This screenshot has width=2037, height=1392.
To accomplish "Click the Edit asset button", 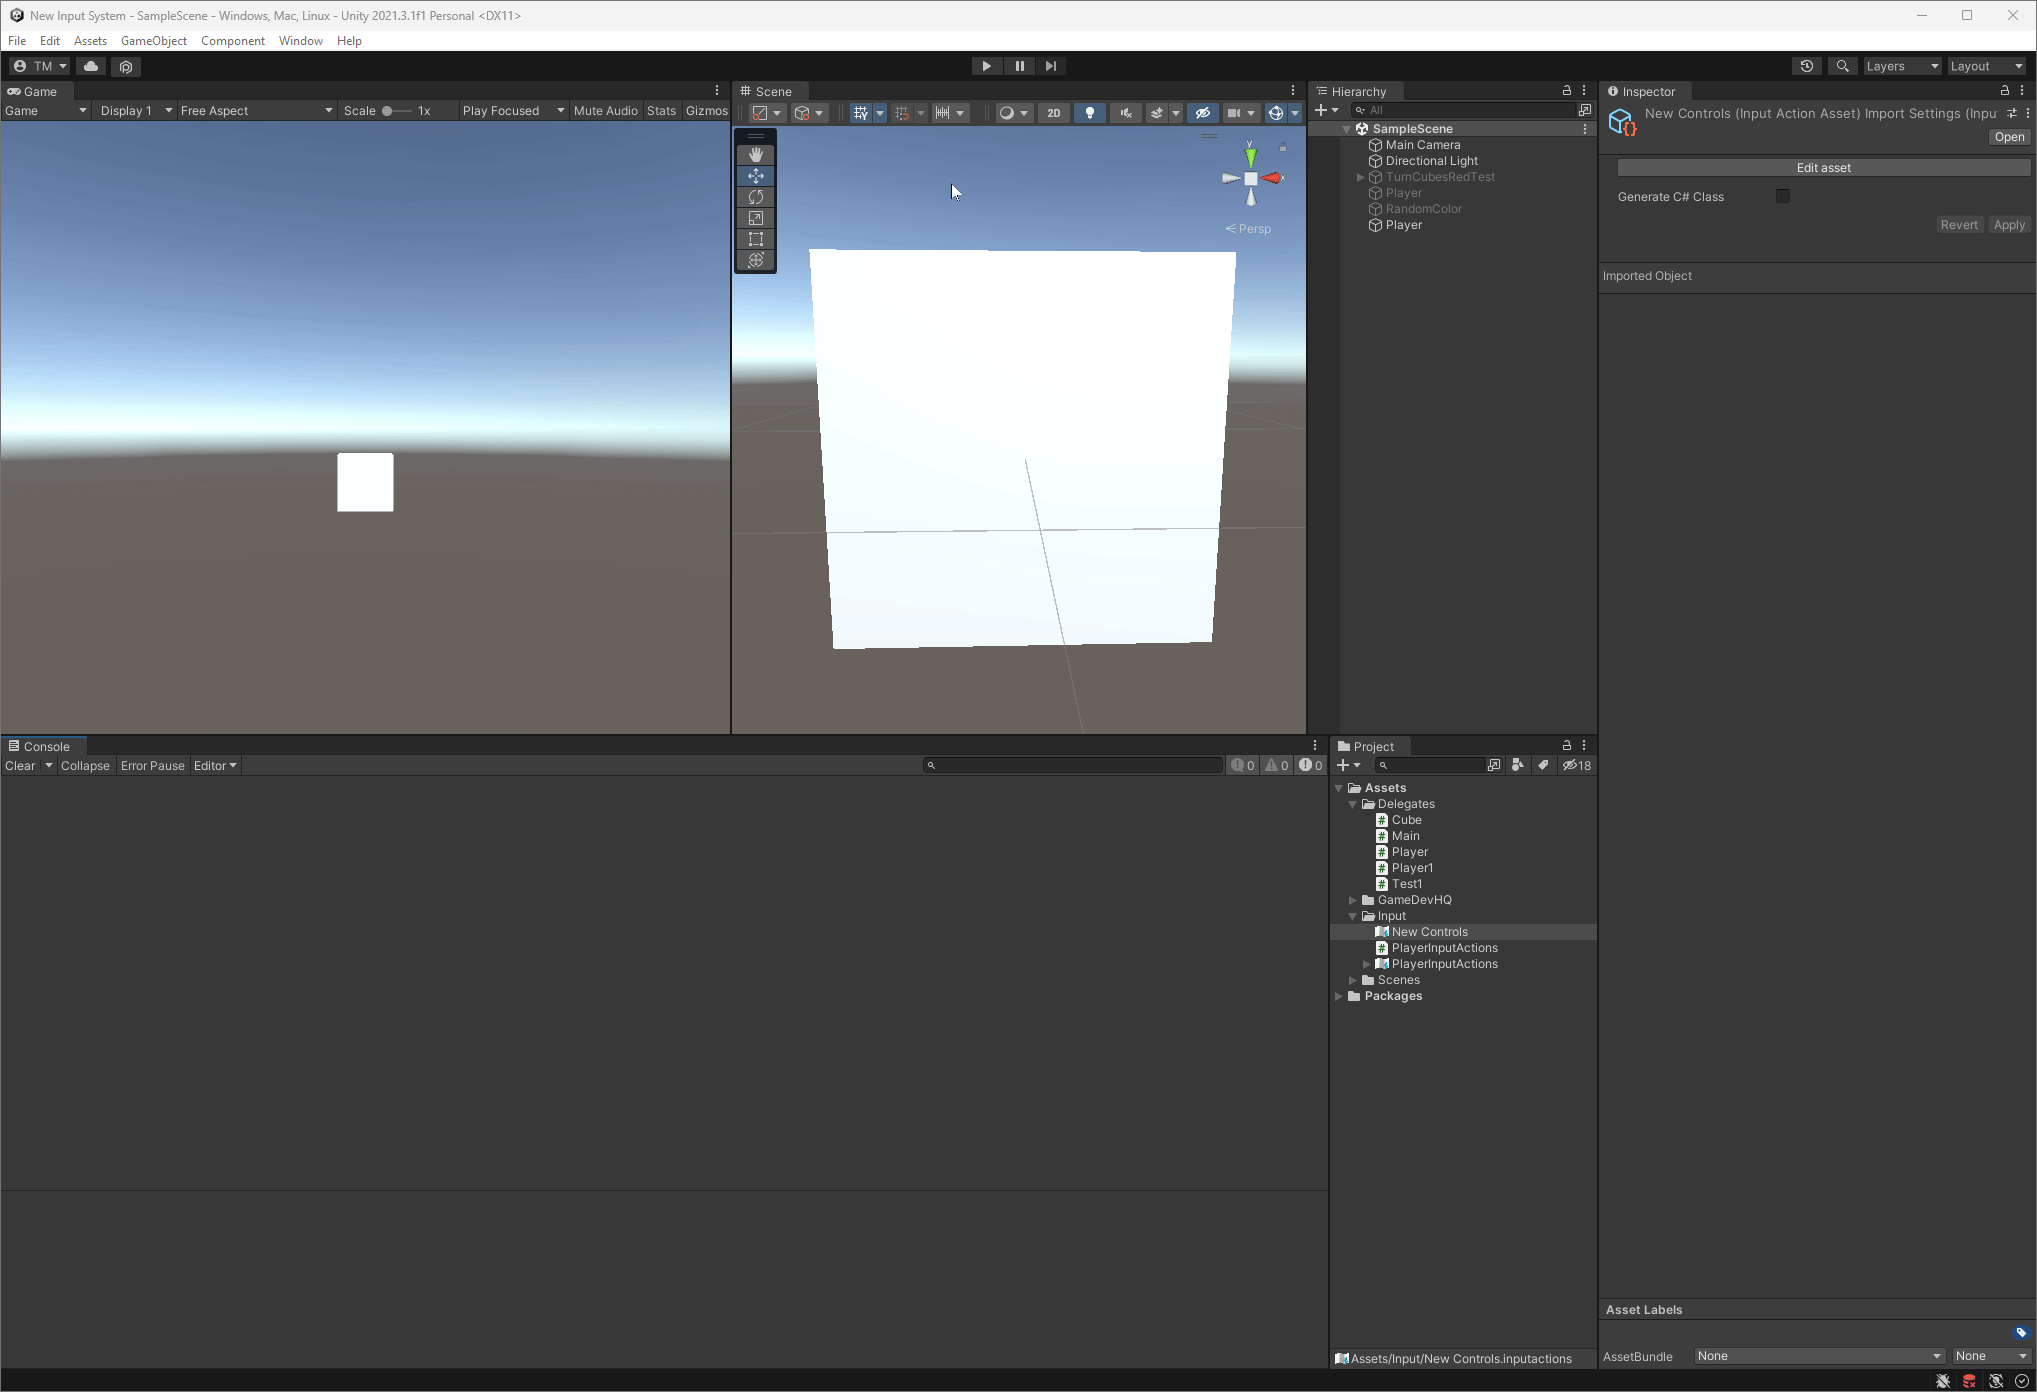I will (1823, 168).
